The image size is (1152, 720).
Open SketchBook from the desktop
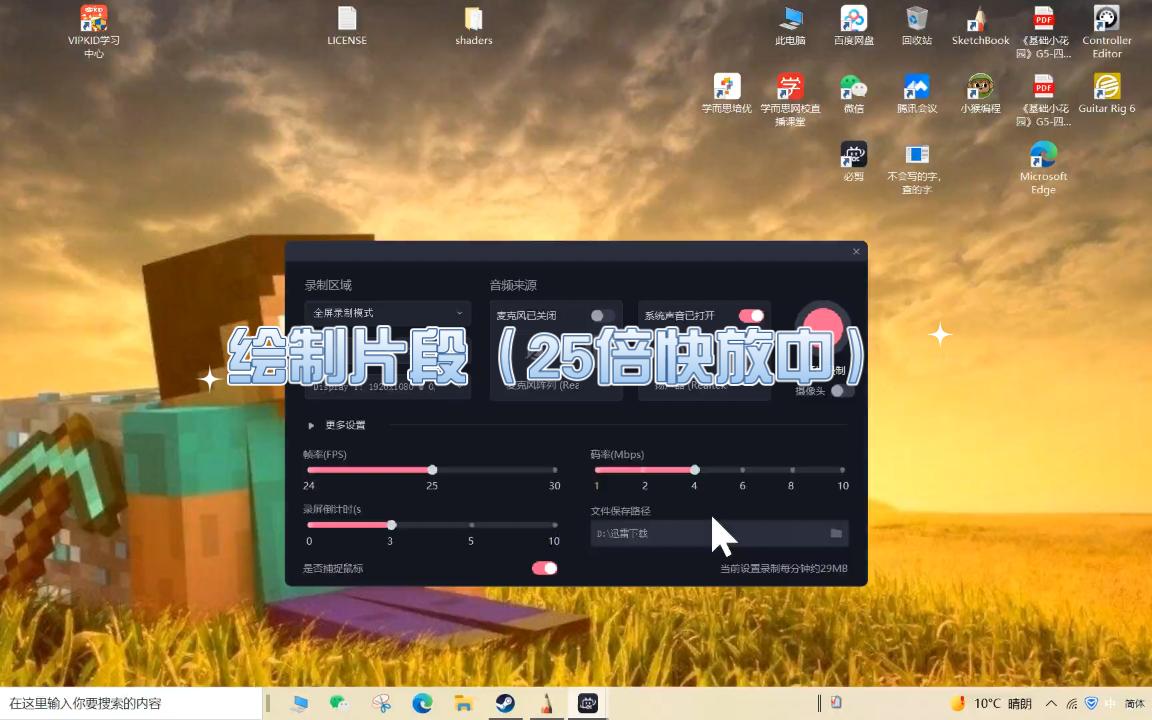point(980,20)
